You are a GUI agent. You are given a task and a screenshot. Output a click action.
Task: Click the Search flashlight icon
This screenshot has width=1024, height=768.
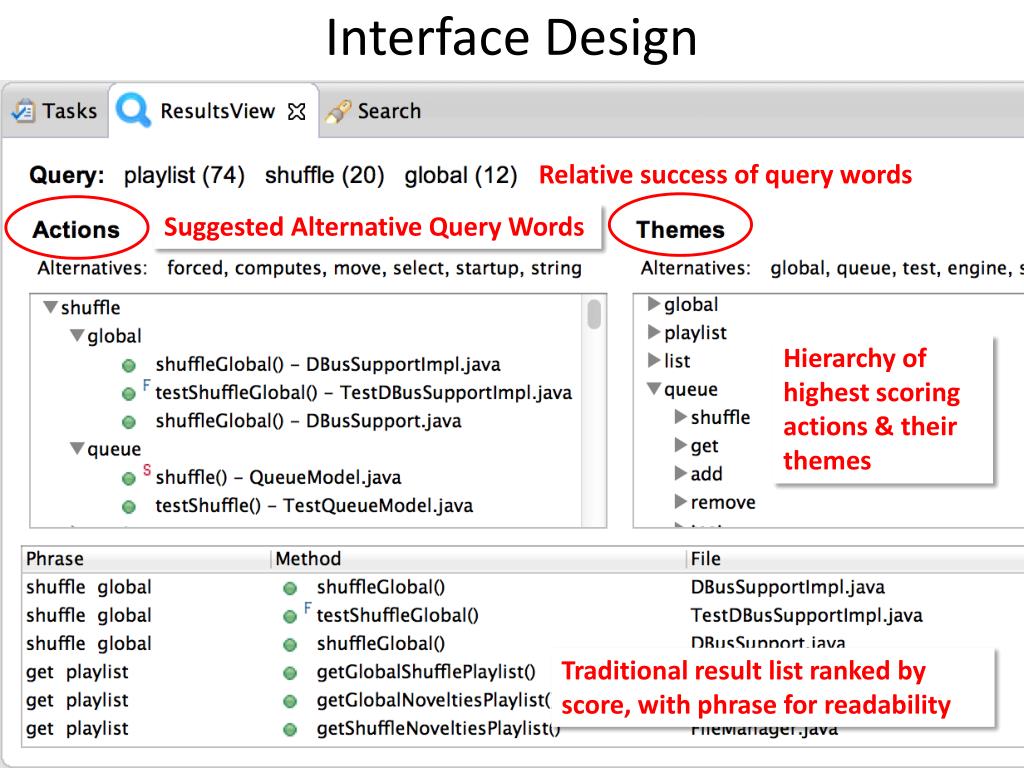[338, 112]
